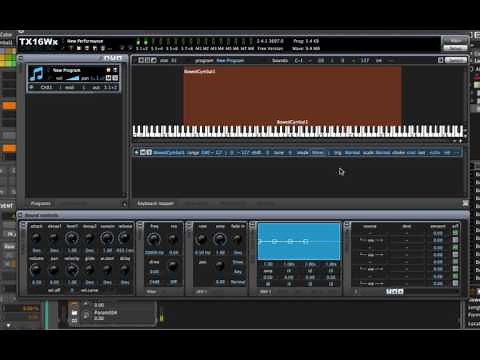Viewport: 480px width, 360px height.
Task: Click the lower button at plugin top right
Action: [455, 48]
